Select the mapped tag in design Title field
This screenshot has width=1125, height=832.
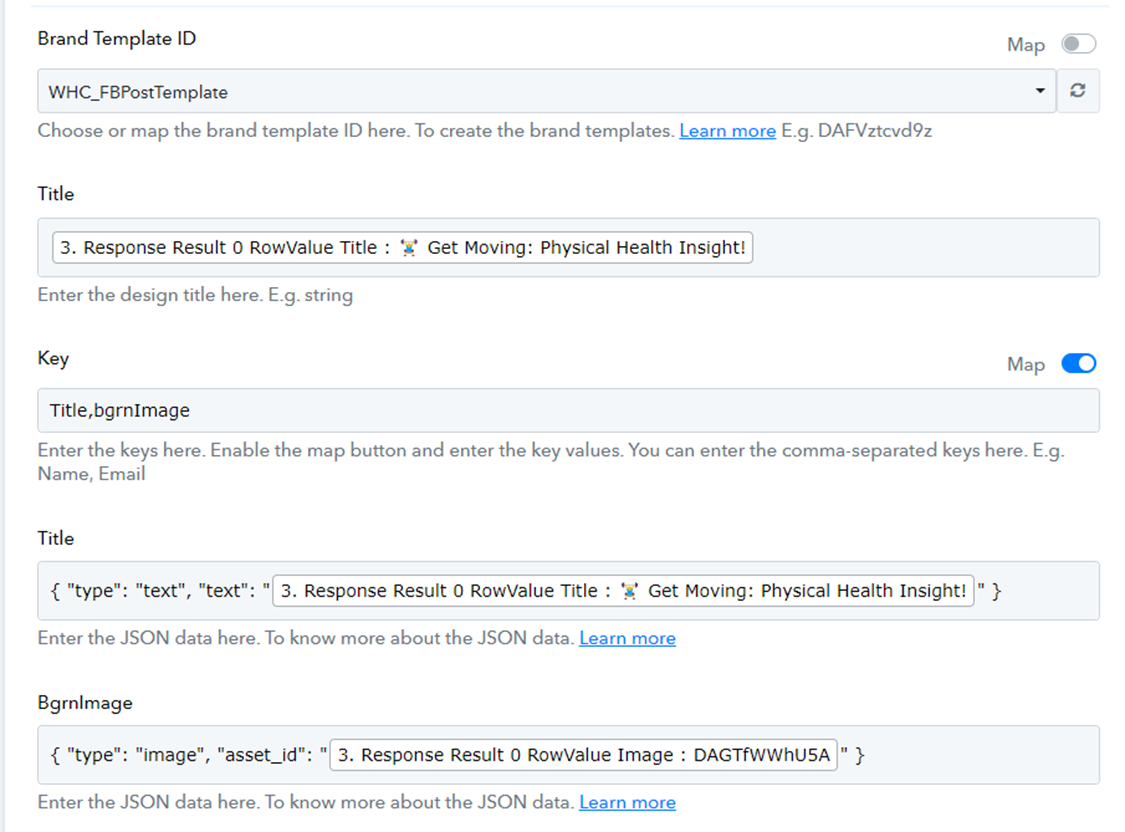pyautogui.click(x=403, y=247)
